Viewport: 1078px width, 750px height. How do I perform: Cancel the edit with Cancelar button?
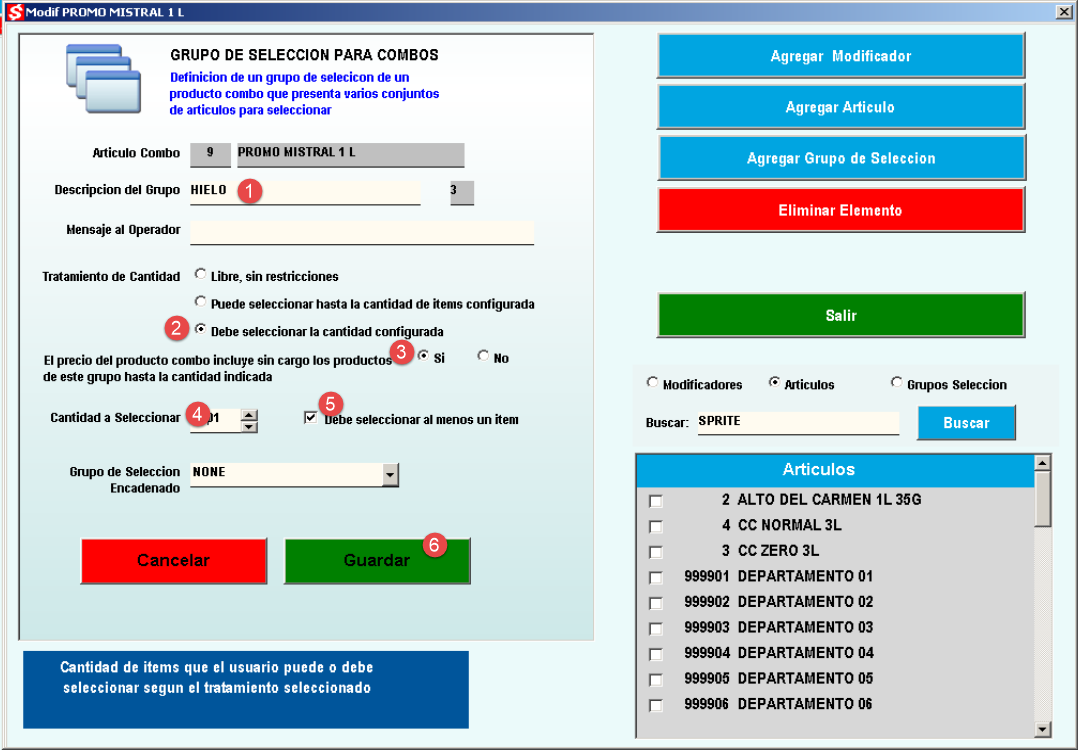pos(173,560)
